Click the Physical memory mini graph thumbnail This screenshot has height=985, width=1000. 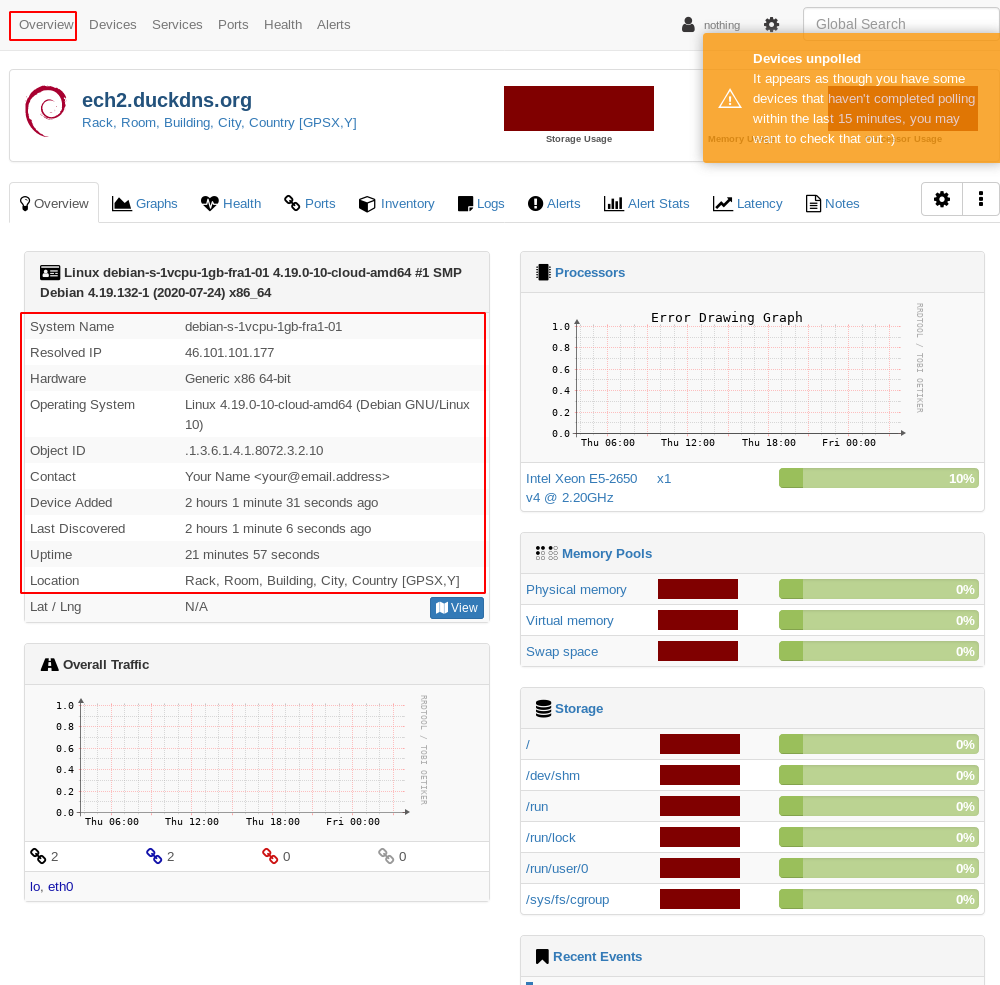coord(698,589)
